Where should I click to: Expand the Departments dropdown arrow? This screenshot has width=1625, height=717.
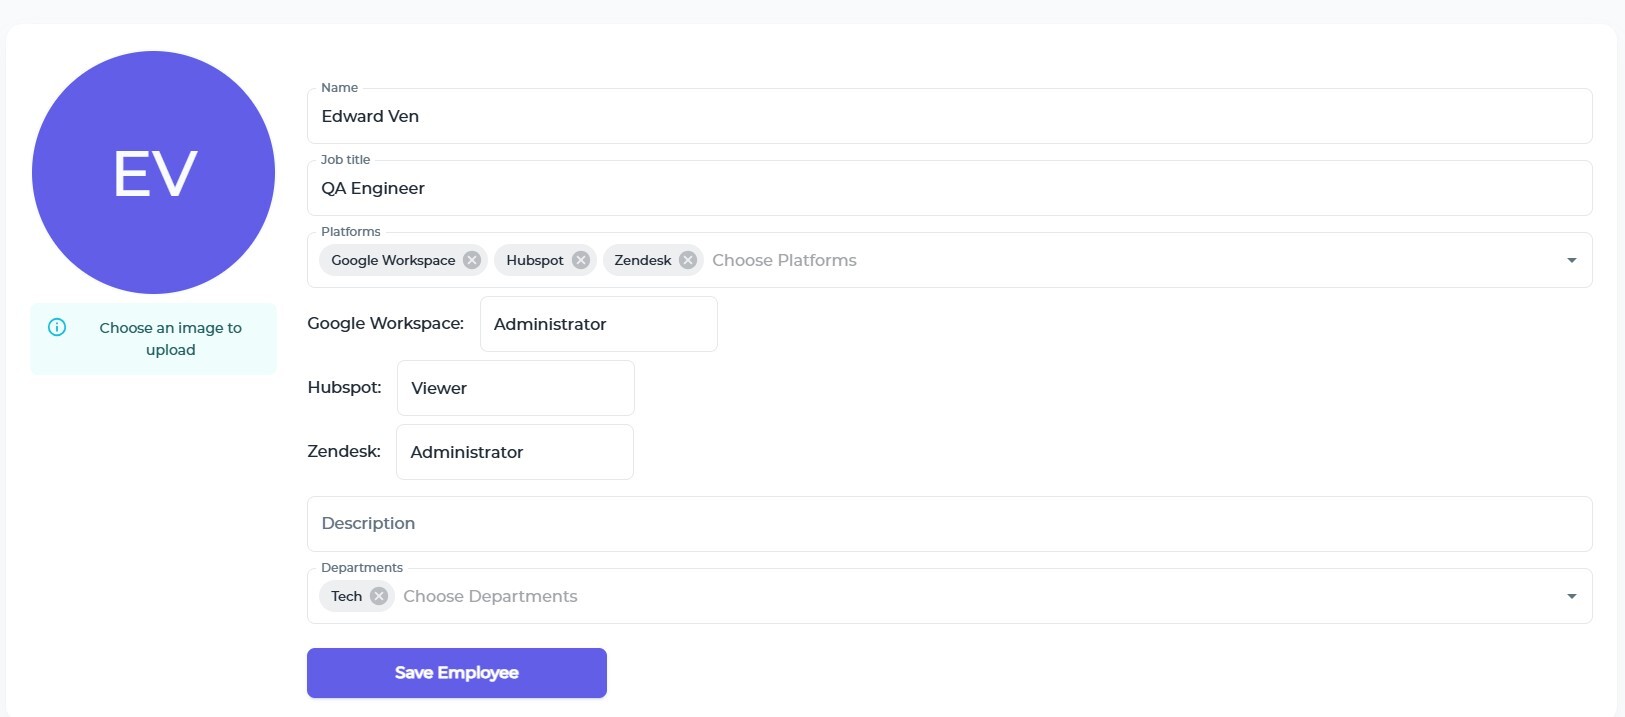1571,596
